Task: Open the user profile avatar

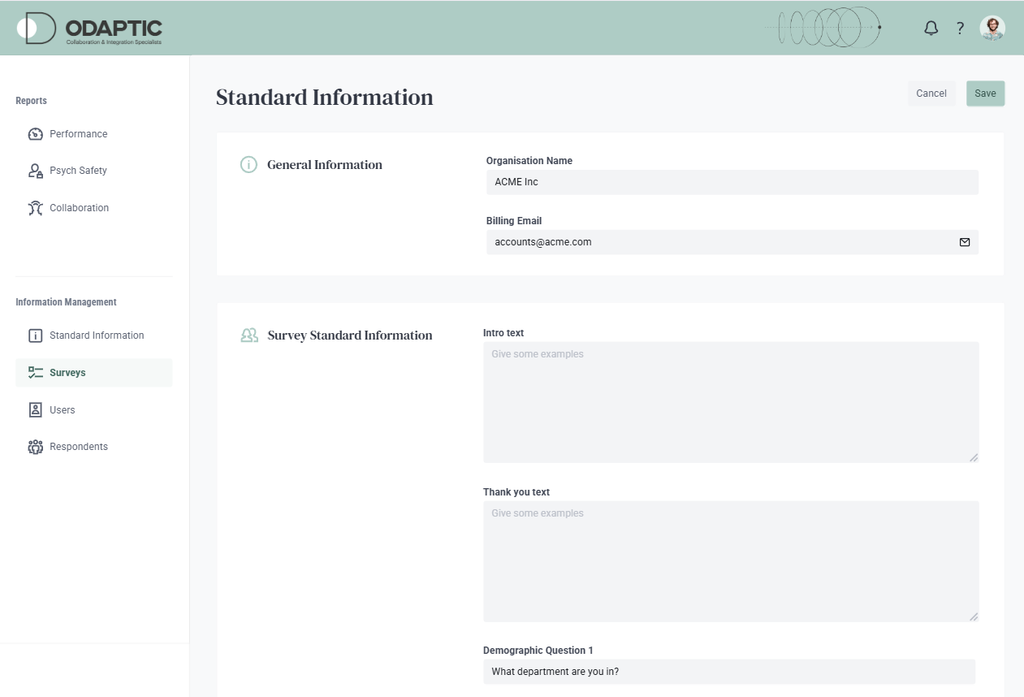Action: pos(992,28)
